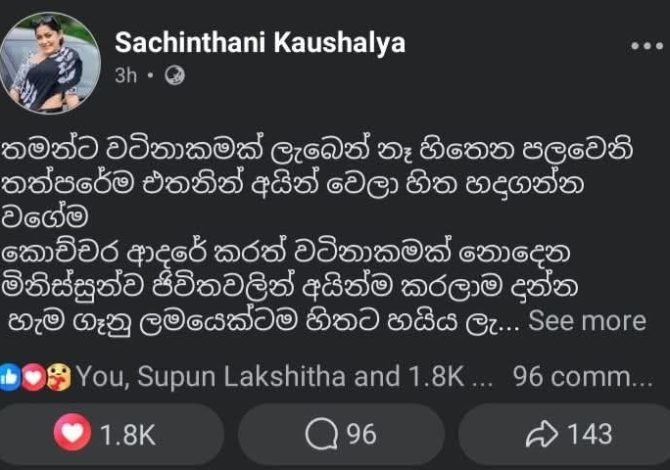Open the Sachinthani Kaushalya profile name link

point(260,43)
